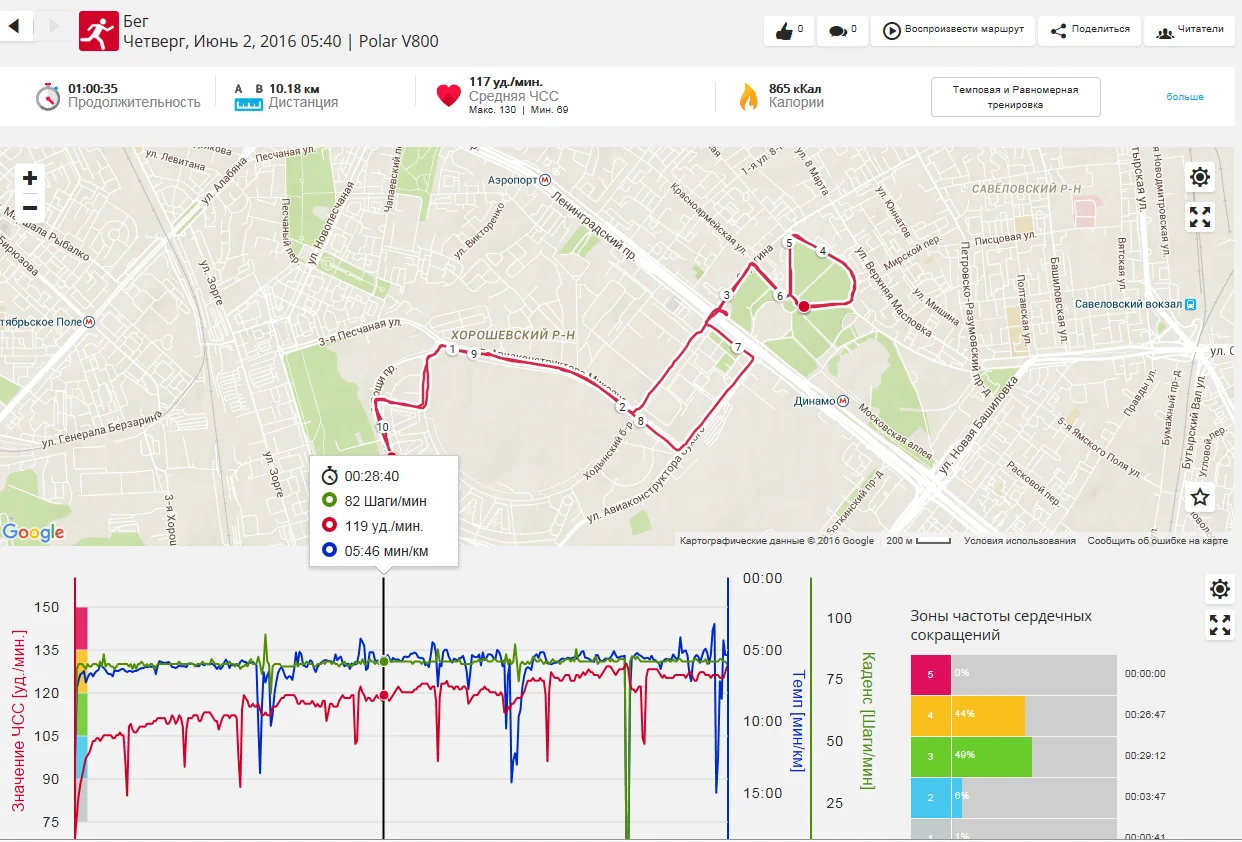Click kilometer marker 8 on route
The height and width of the screenshot is (842, 1242).
pyautogui.click(x=641, y=421)
